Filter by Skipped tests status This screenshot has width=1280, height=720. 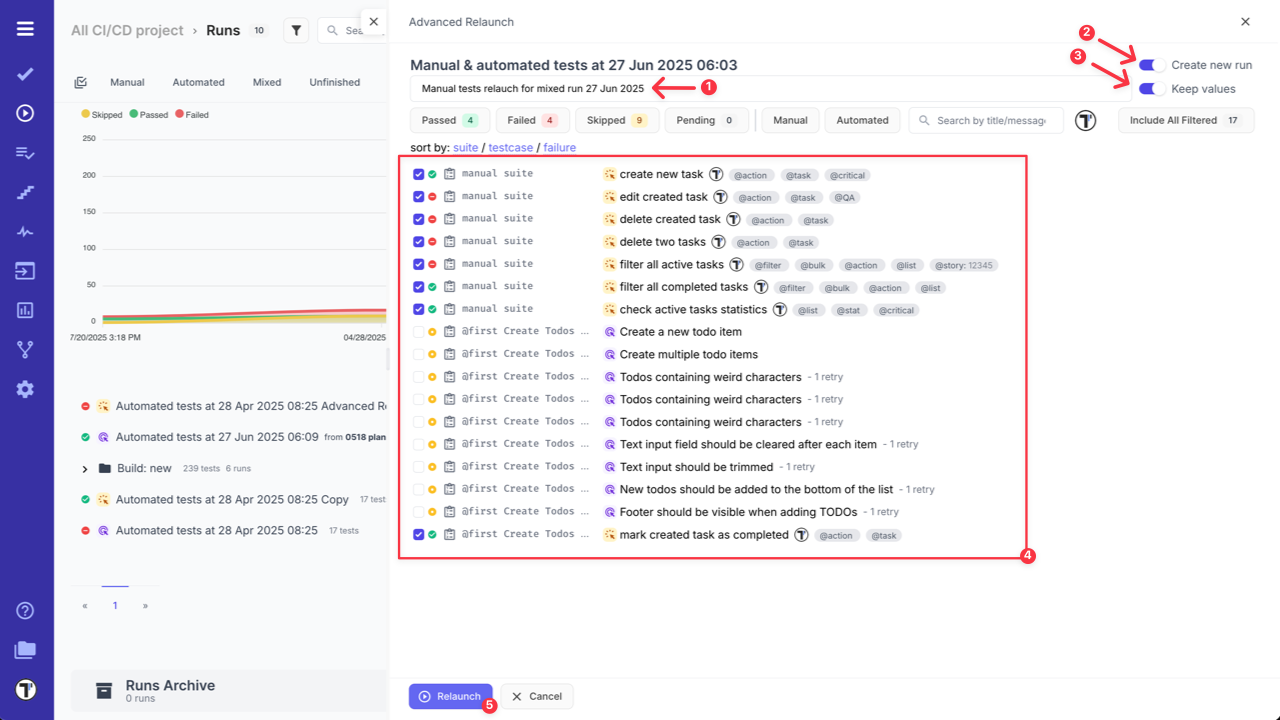pos(617,121)
